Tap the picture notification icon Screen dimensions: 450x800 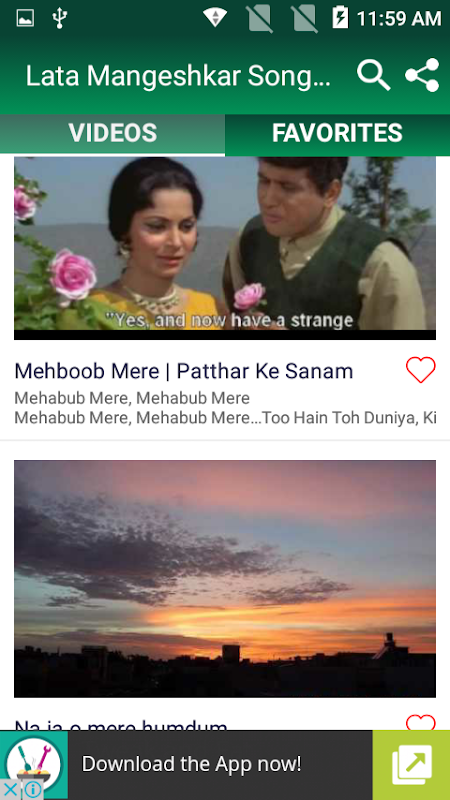click(25, 18)
